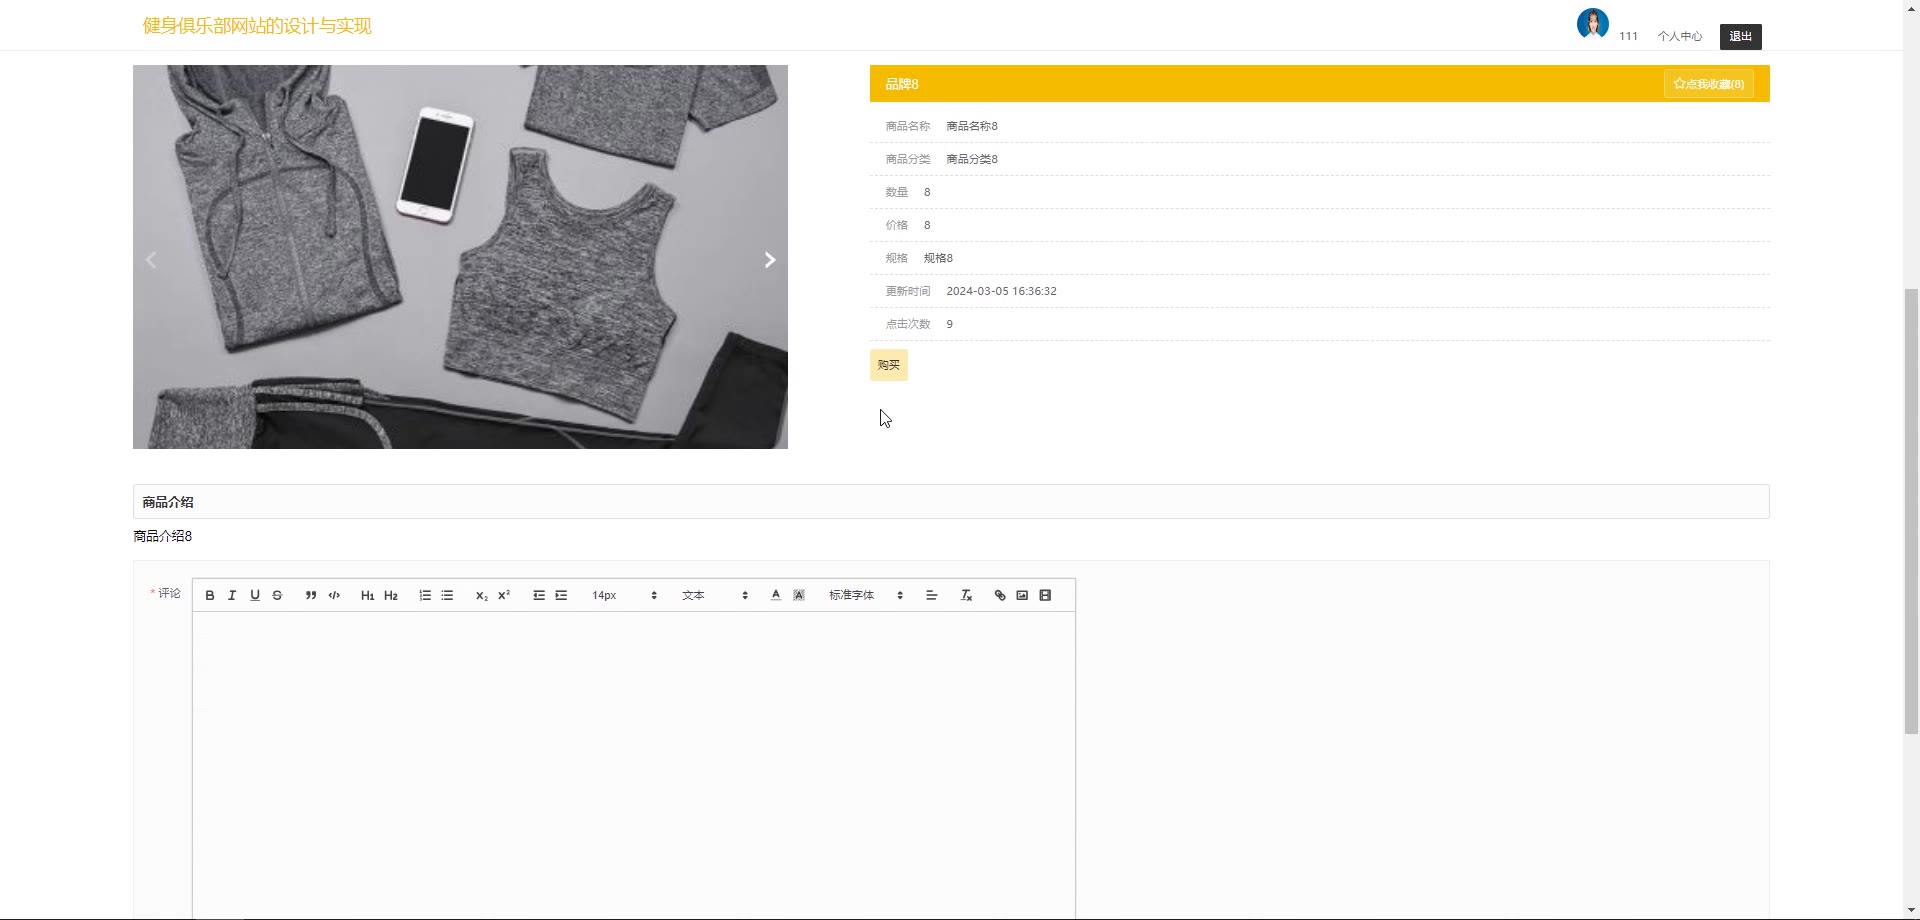Click the 数量 quantity label
The image size is (1920, 920).
(897, 192)
